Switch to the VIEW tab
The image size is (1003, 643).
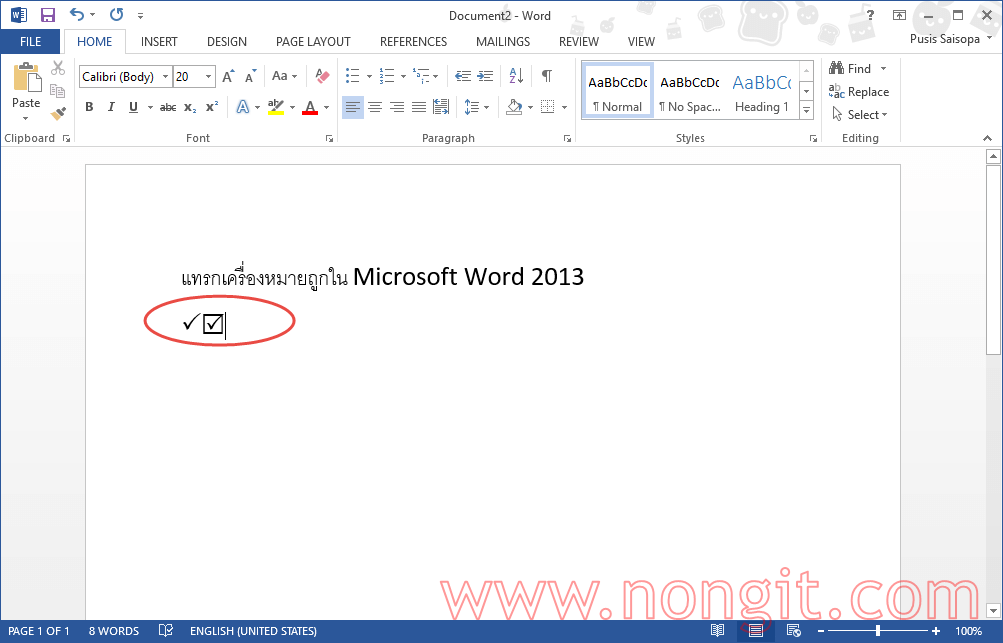[641, 42]
